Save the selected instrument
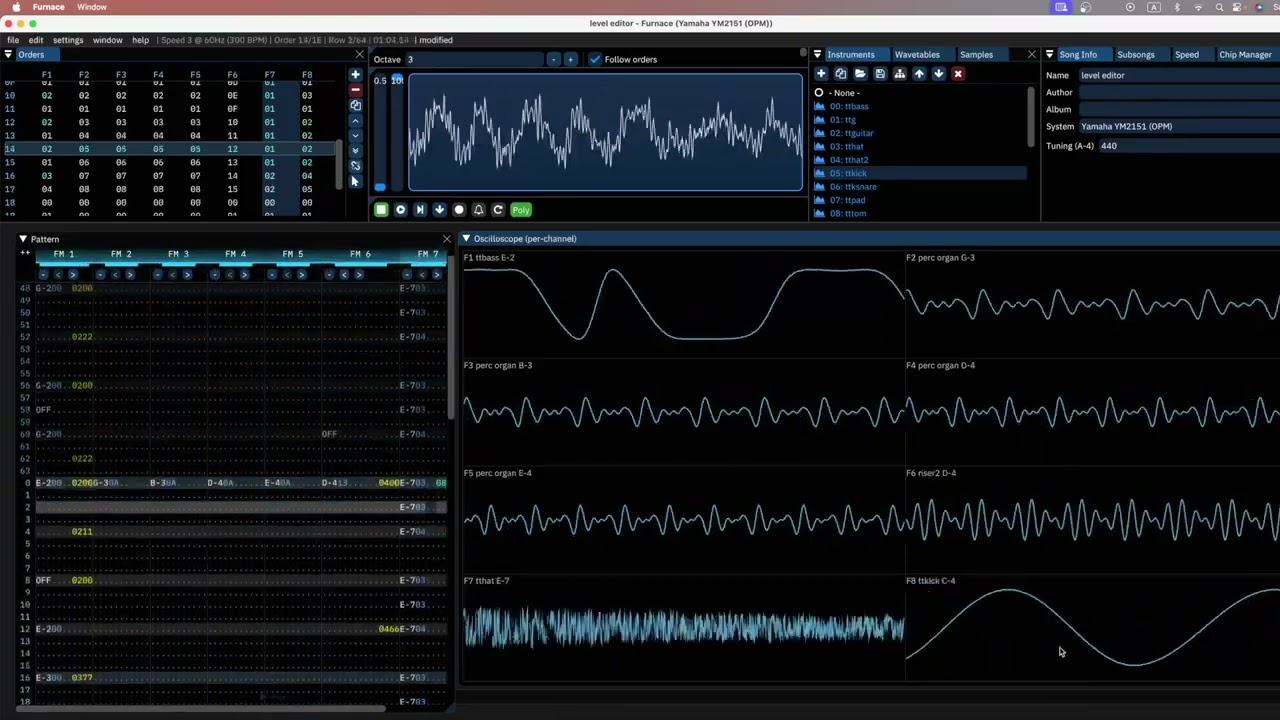 [880, 74]
